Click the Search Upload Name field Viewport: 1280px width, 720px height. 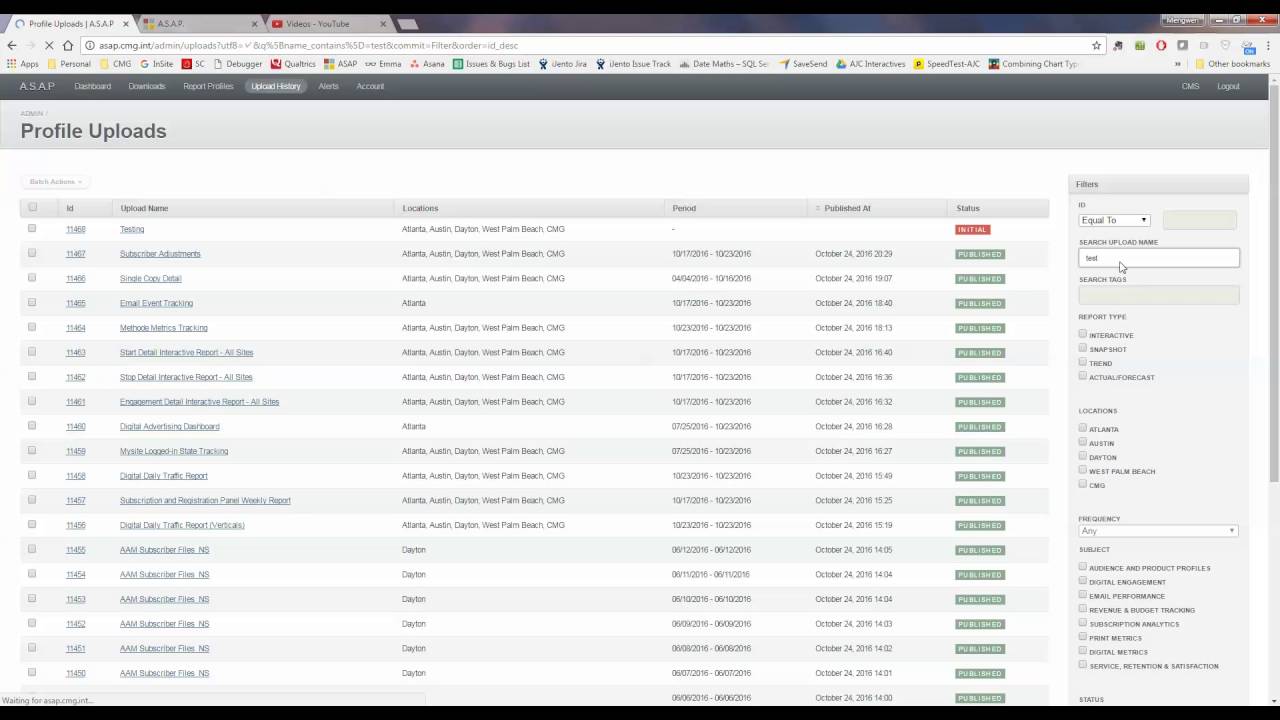pyautogui.click(x=1159, y=258)
